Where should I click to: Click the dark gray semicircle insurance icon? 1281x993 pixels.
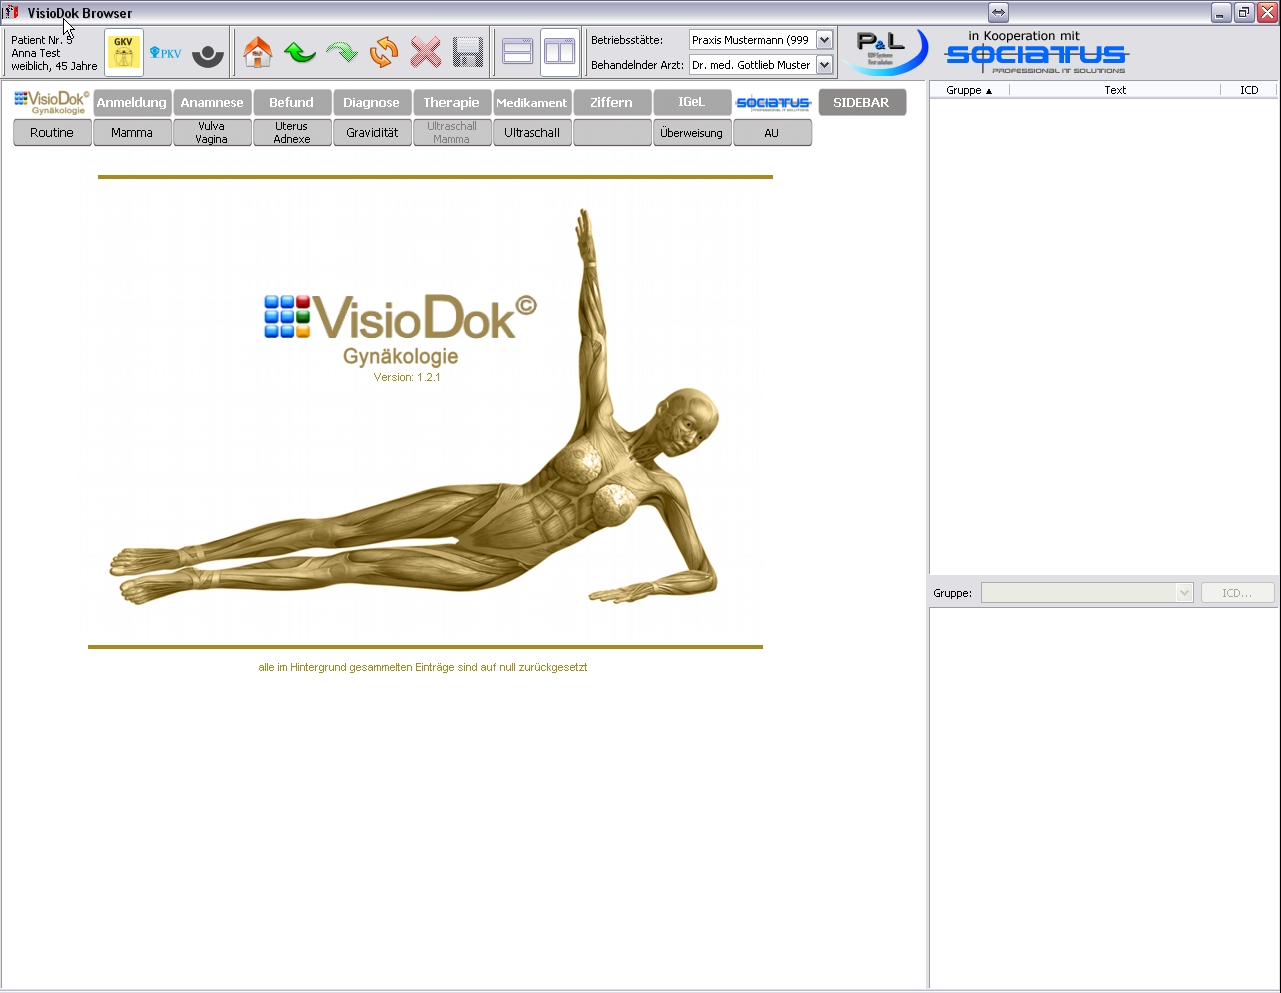tap(208, 55)
